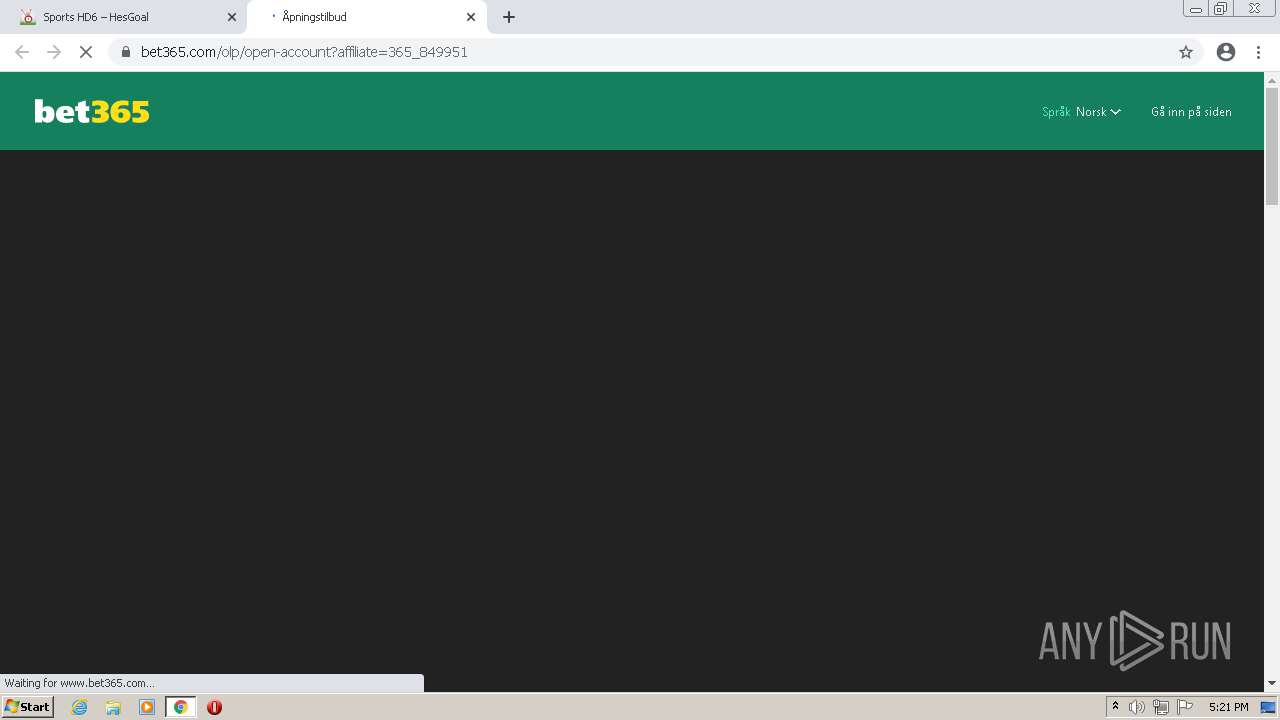Switch to the Åpningstilbud tab
Image resolution: width=1280 pixels, height=720 pixels.
366,17
